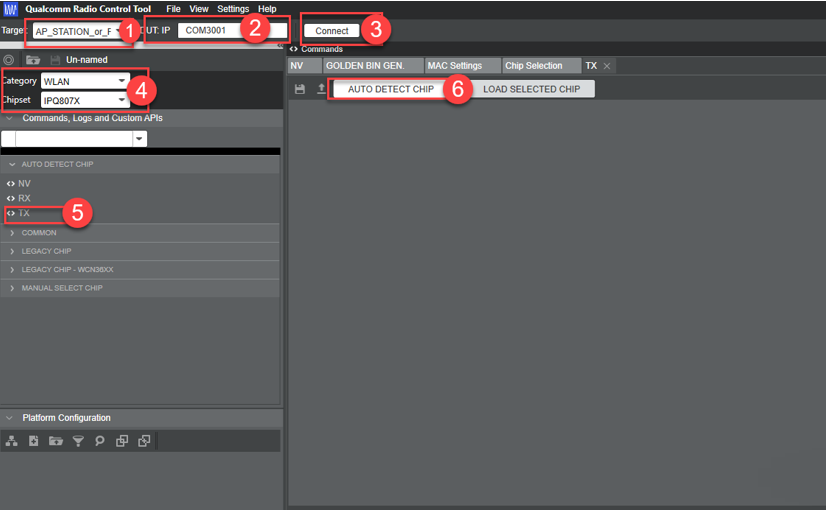The height and width of the screenshot is (510, 826).
Task: Click the open folder icon beside Un-named
Action: click(x=33, y=60)
